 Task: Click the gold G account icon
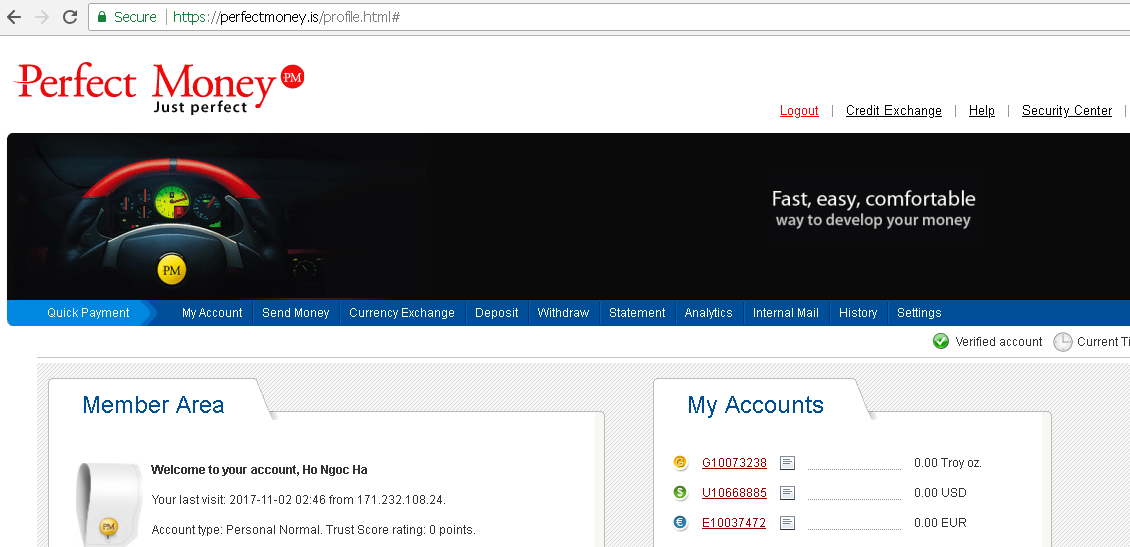680,463
